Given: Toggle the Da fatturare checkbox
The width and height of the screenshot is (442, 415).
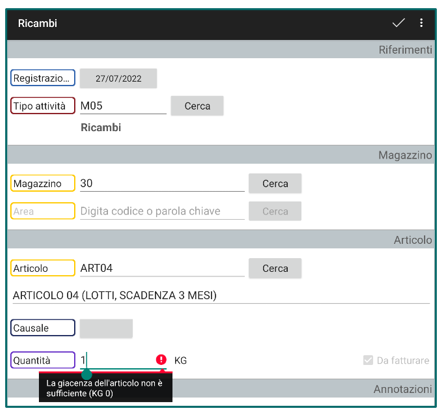Looking at the screenshot, I should point(368,360).
